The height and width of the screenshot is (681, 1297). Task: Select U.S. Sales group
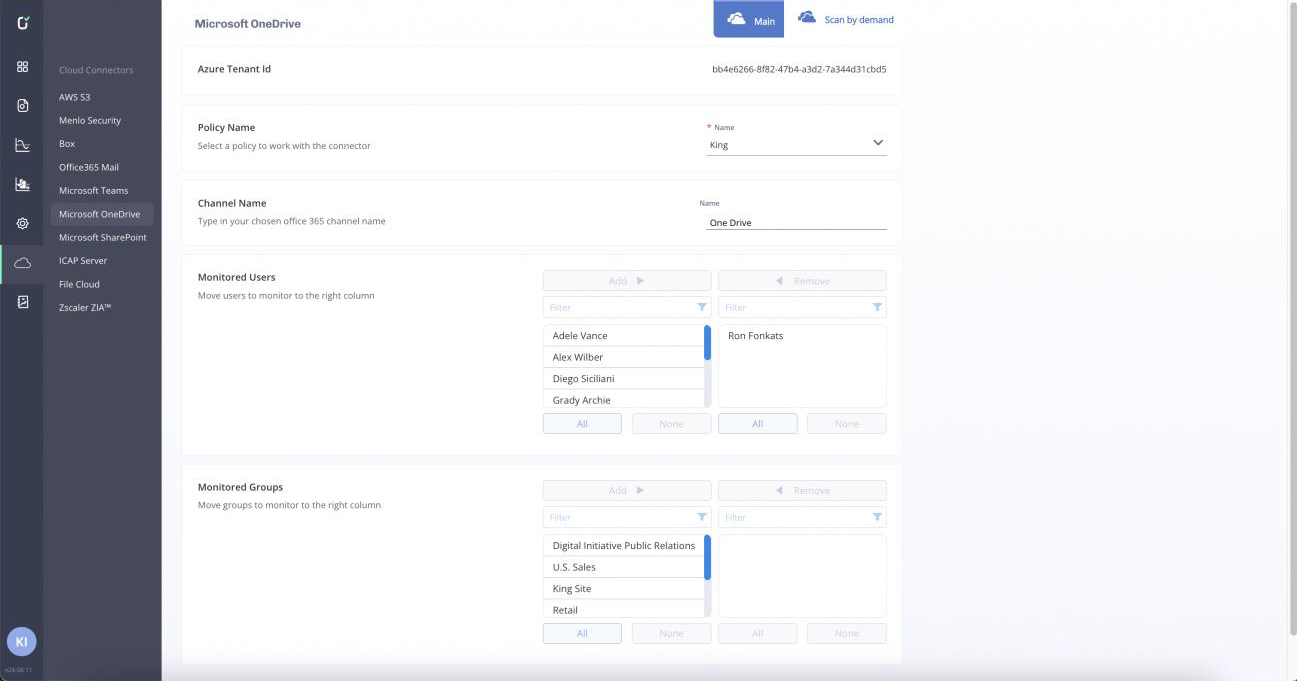(623, 567)
